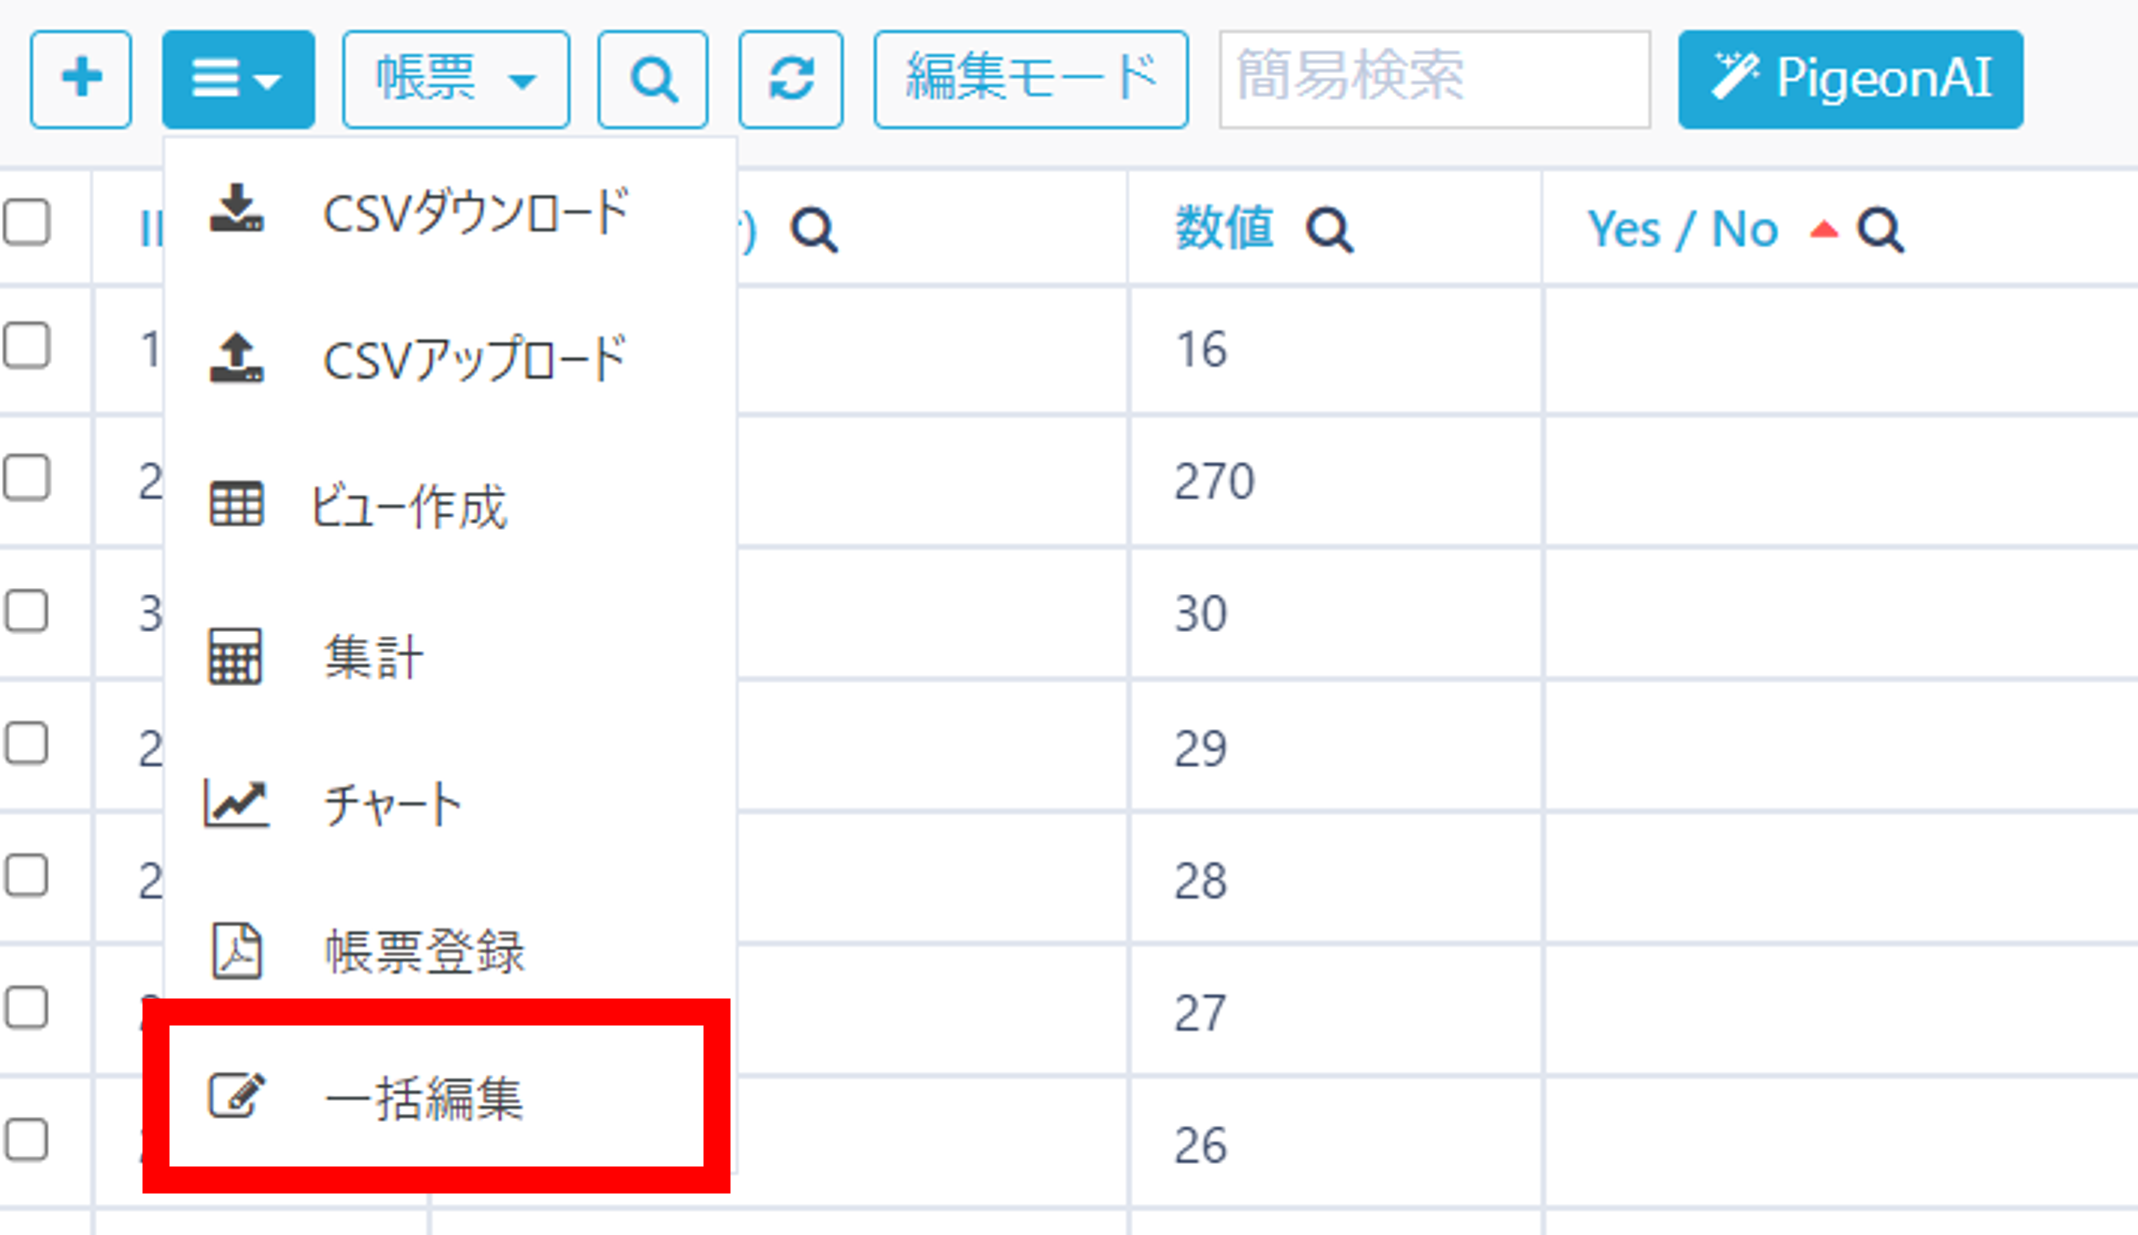Click the refresh icon in the toolbar
This screenshot has height=1235, width=2138.
click(x=791, y=78)
